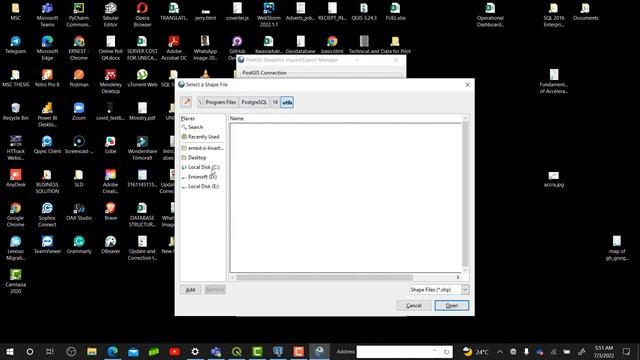Screen dimensions: 640x360
Task: Close the Select a Shape File dialog
Action: tap(467, 84)
